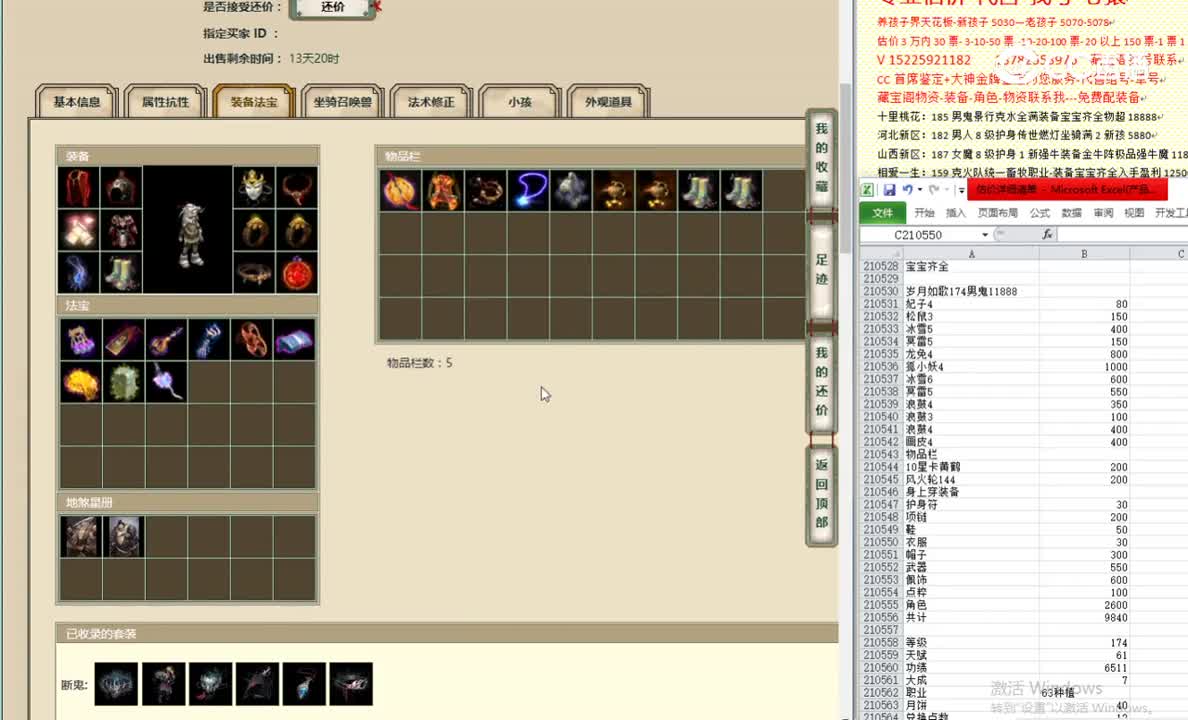Open the Excel 数据 ribbon tab

coord(1071,213)
